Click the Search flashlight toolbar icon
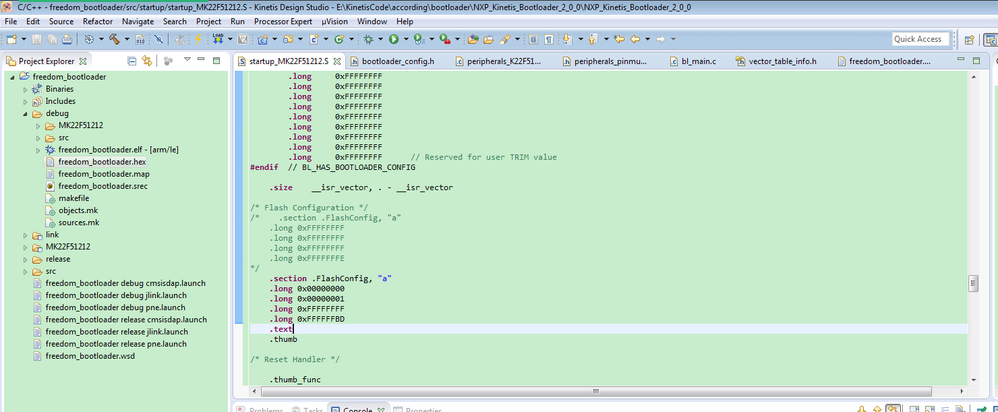 point(505,39)
